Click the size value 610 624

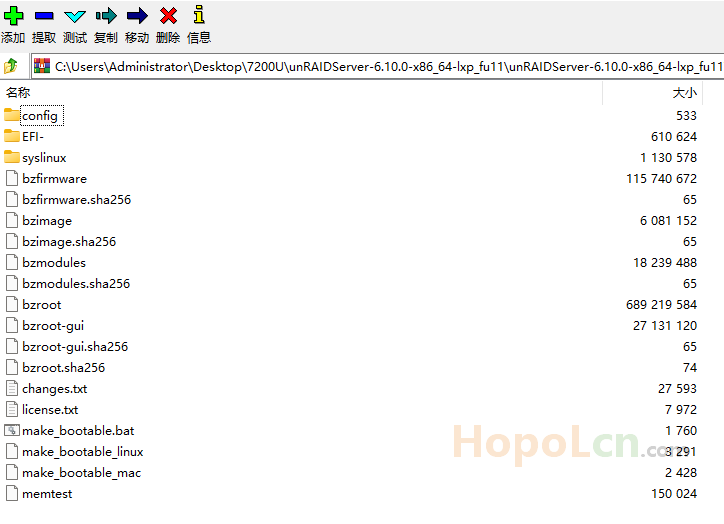coord(674,137)
